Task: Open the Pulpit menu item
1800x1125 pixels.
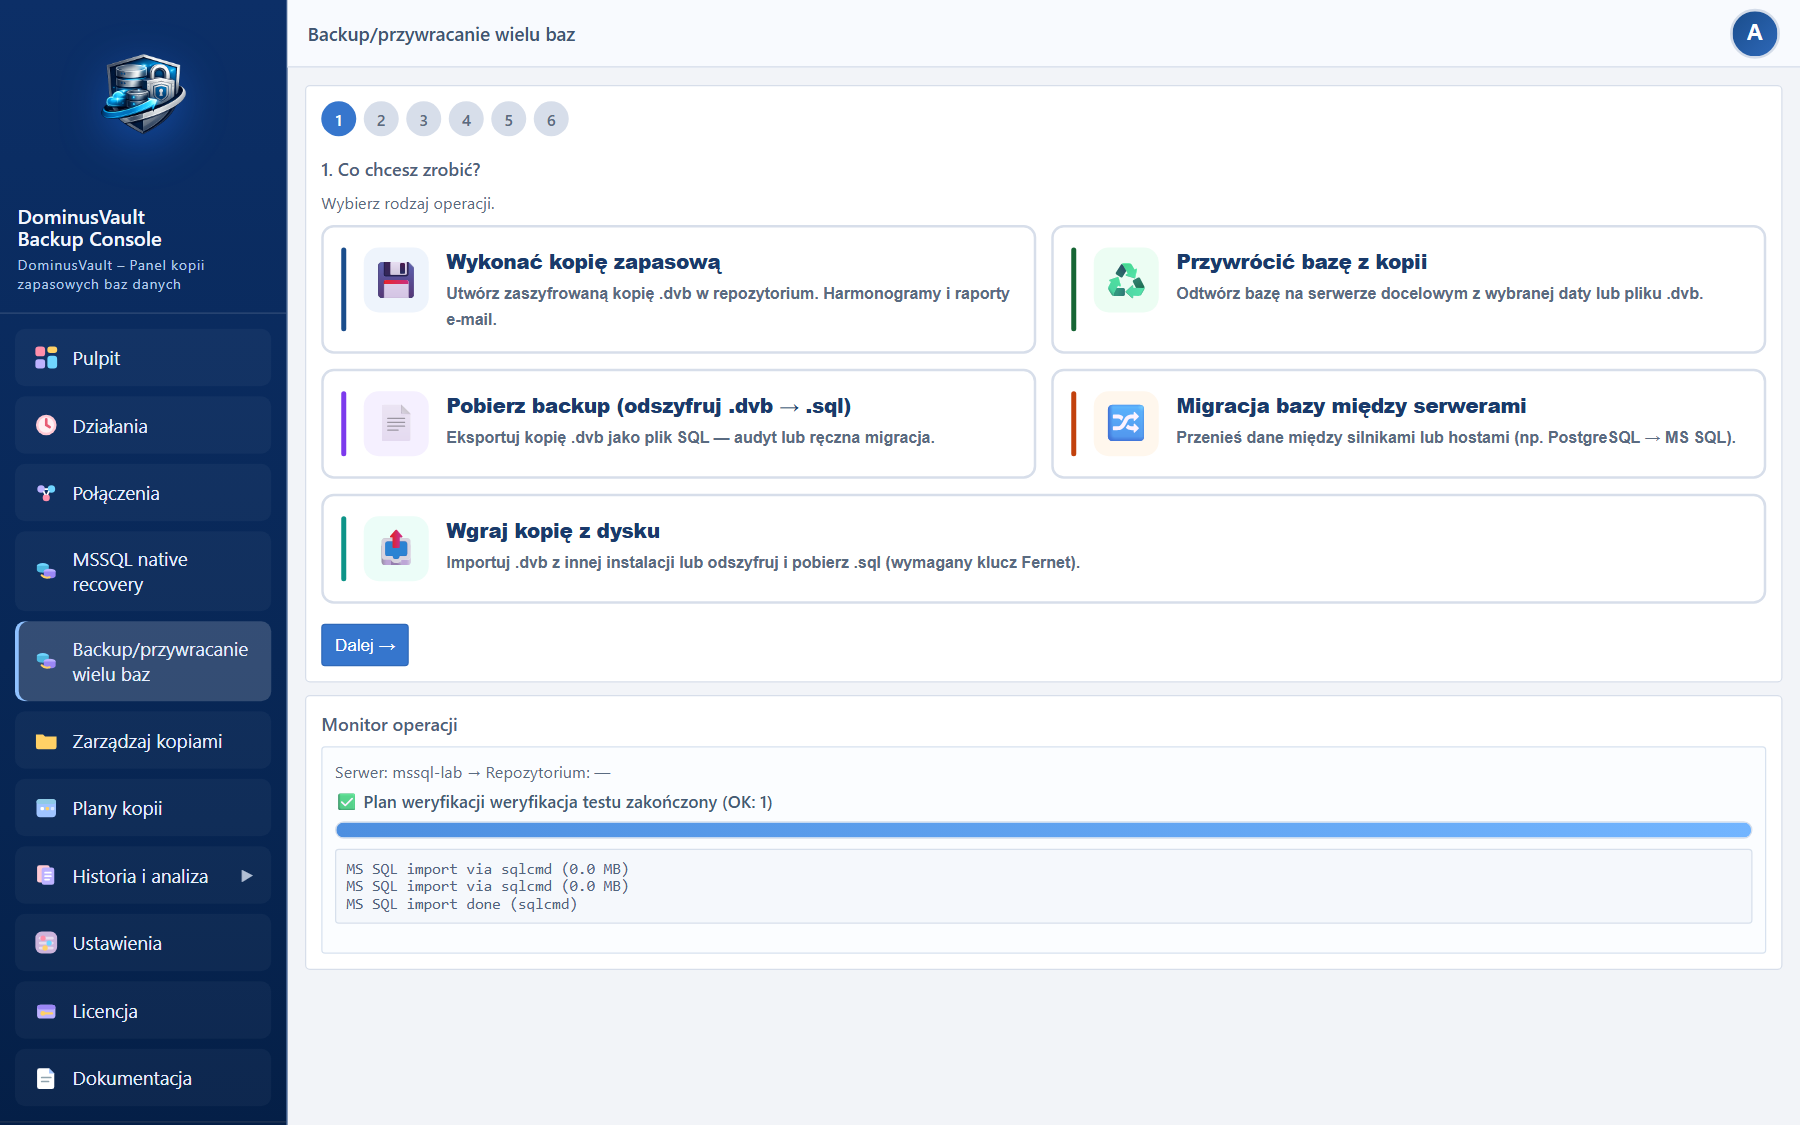Action: 143,358
